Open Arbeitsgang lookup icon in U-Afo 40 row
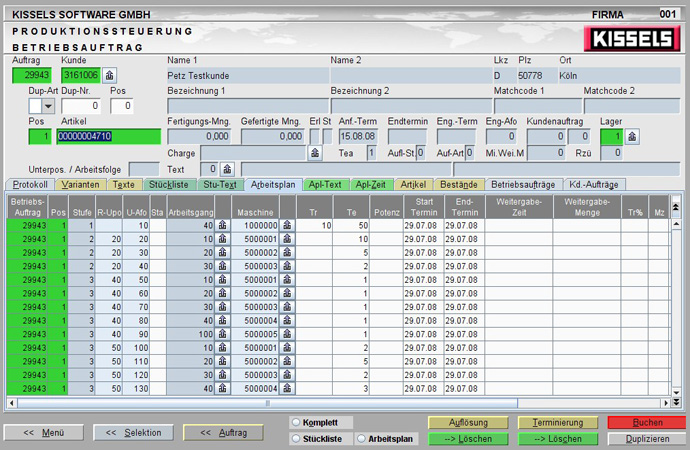This screenshot has width=690, height=450. pos(223,267)
